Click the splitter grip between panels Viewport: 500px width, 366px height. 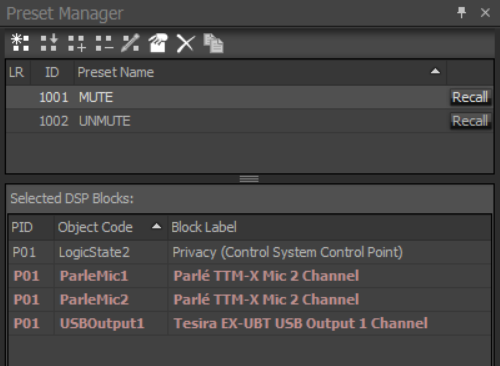coord(249,179)
